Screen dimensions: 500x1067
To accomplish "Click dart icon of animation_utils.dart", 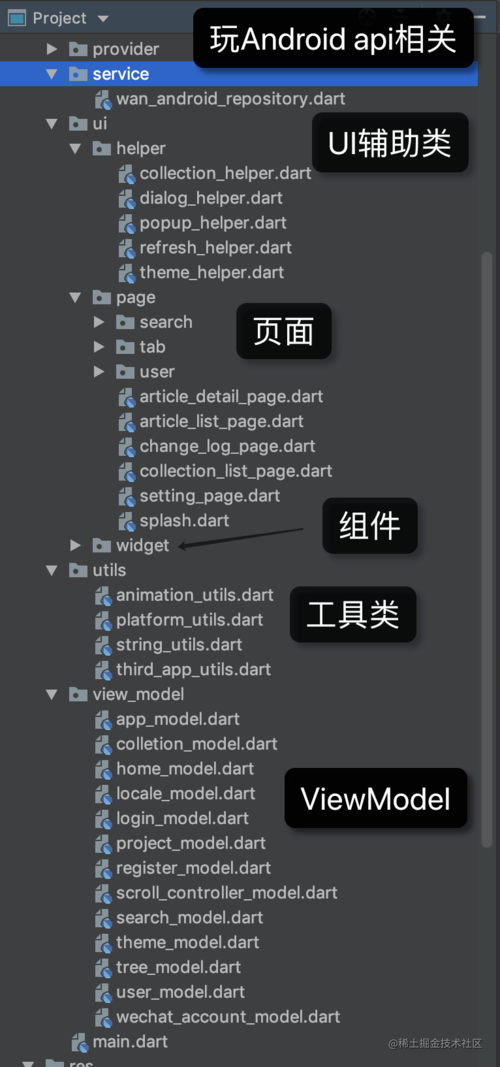I will (x=103, y=595).
